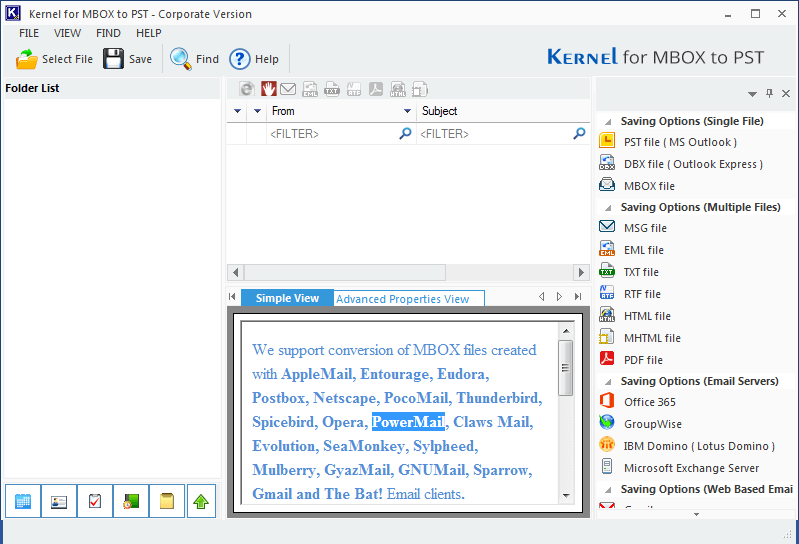Choose DBX file (Outlook Express) option
The width and height of the screenshot is (799, 544).
point(693,164)
